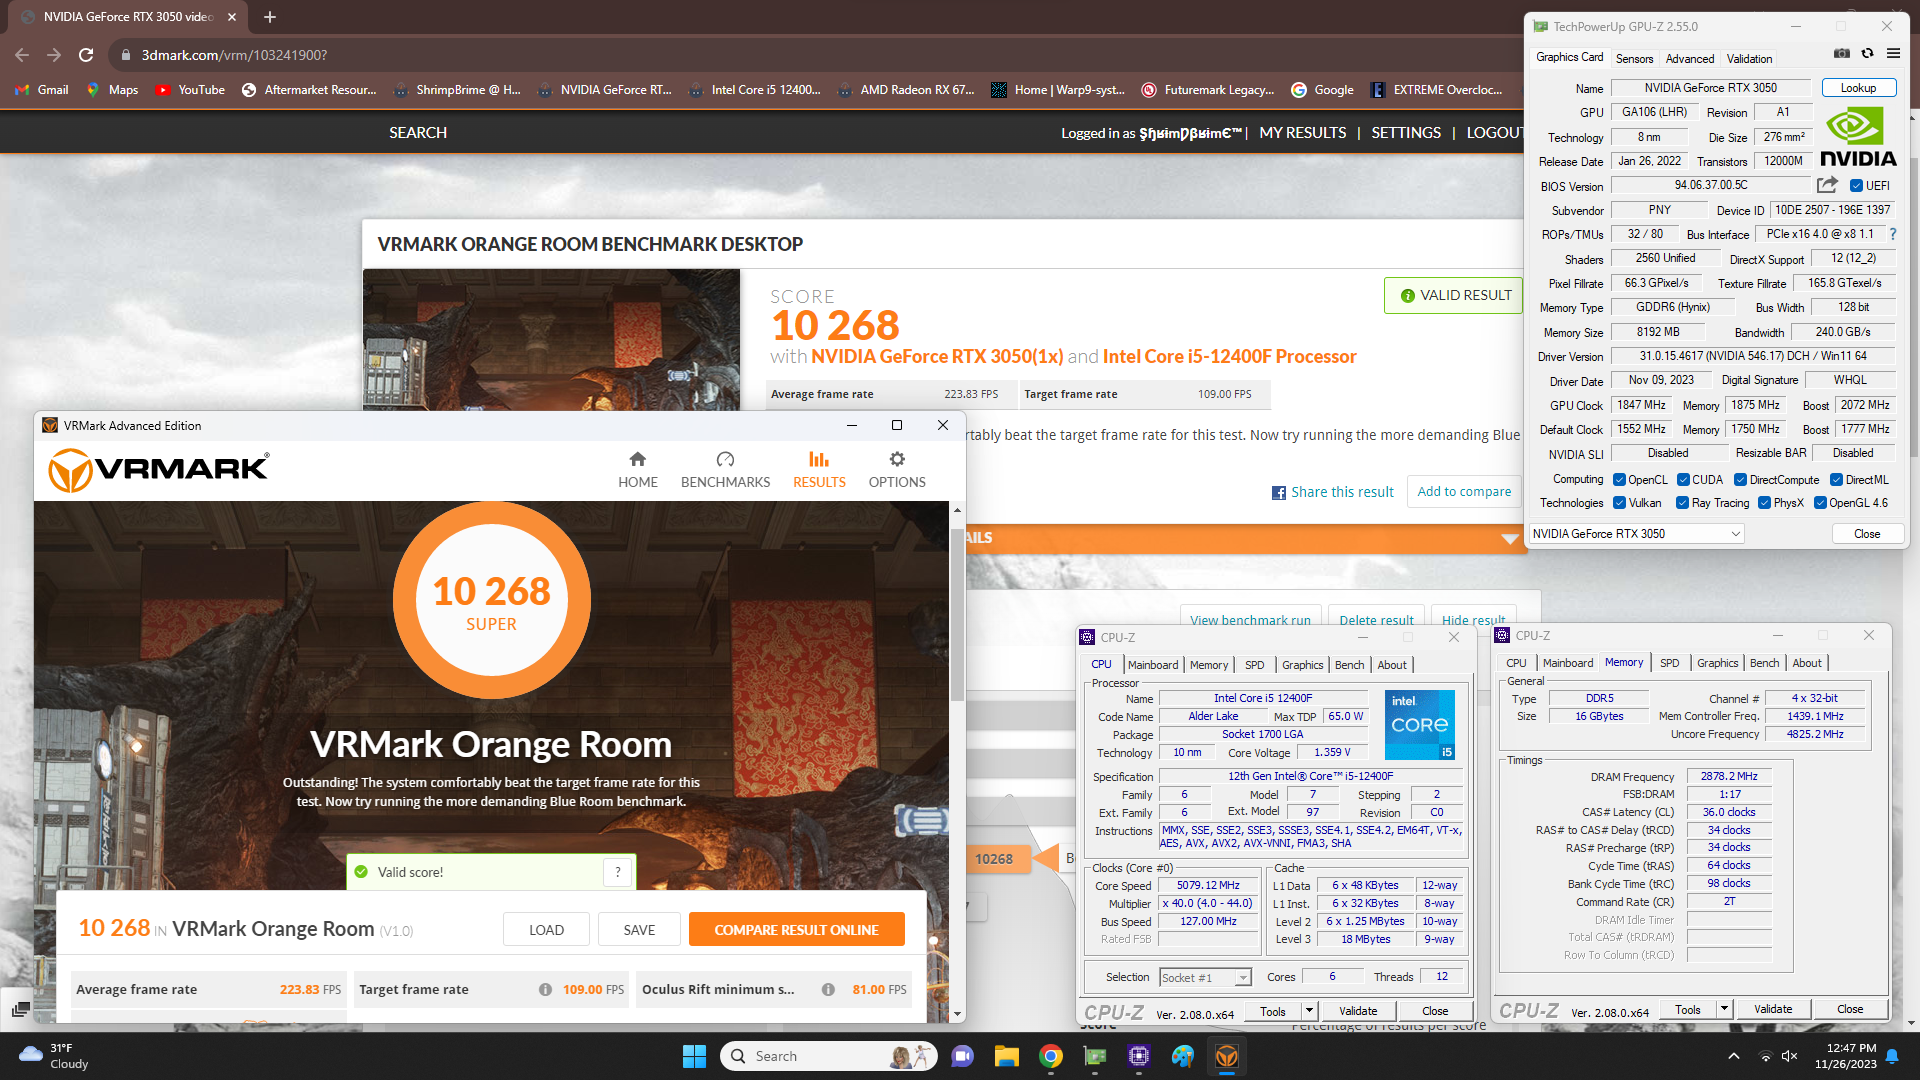Open SETTINGS link on 3DMark
Screen dimensions: 1920x1080
1405,132
